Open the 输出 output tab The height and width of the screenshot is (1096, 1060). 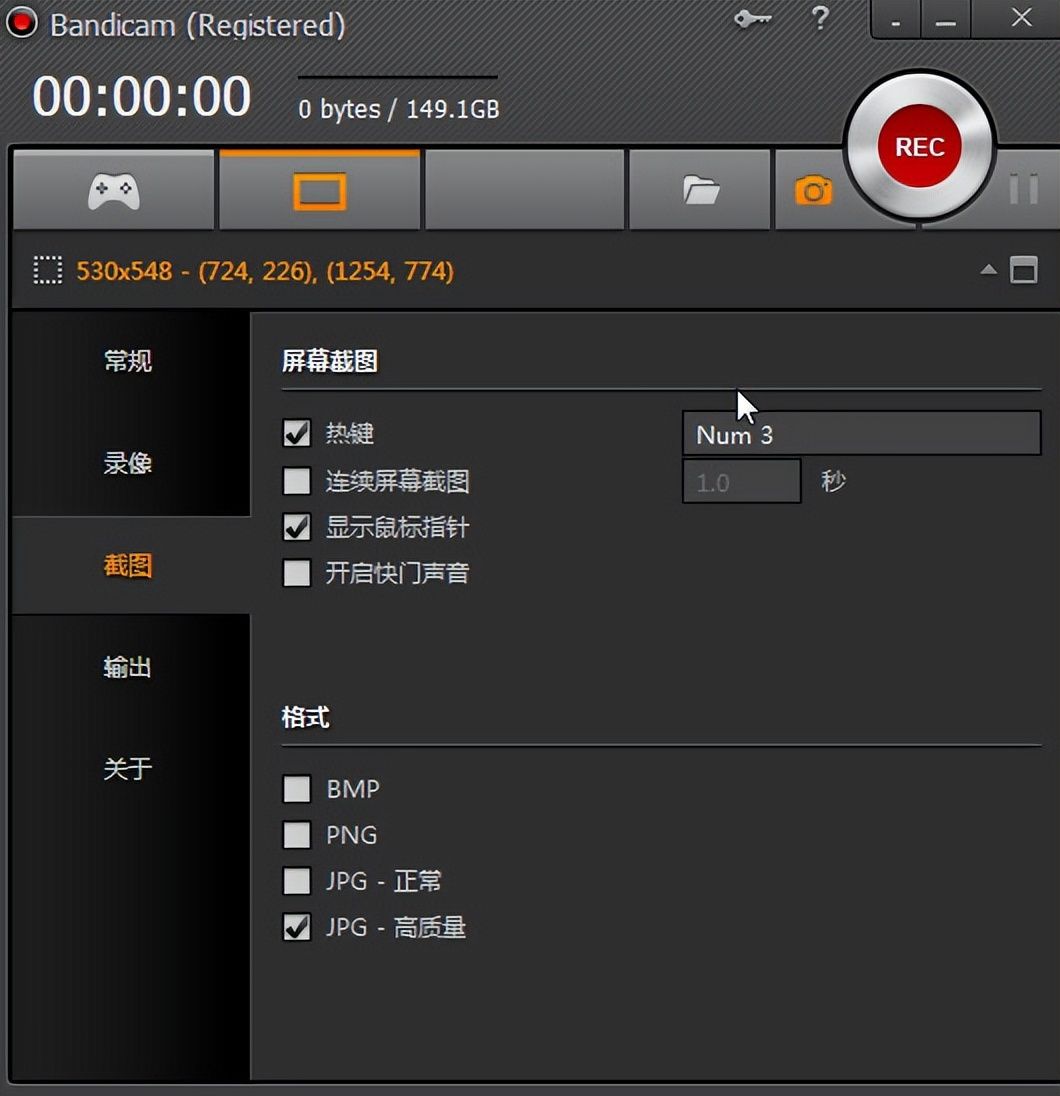point(128,667)
